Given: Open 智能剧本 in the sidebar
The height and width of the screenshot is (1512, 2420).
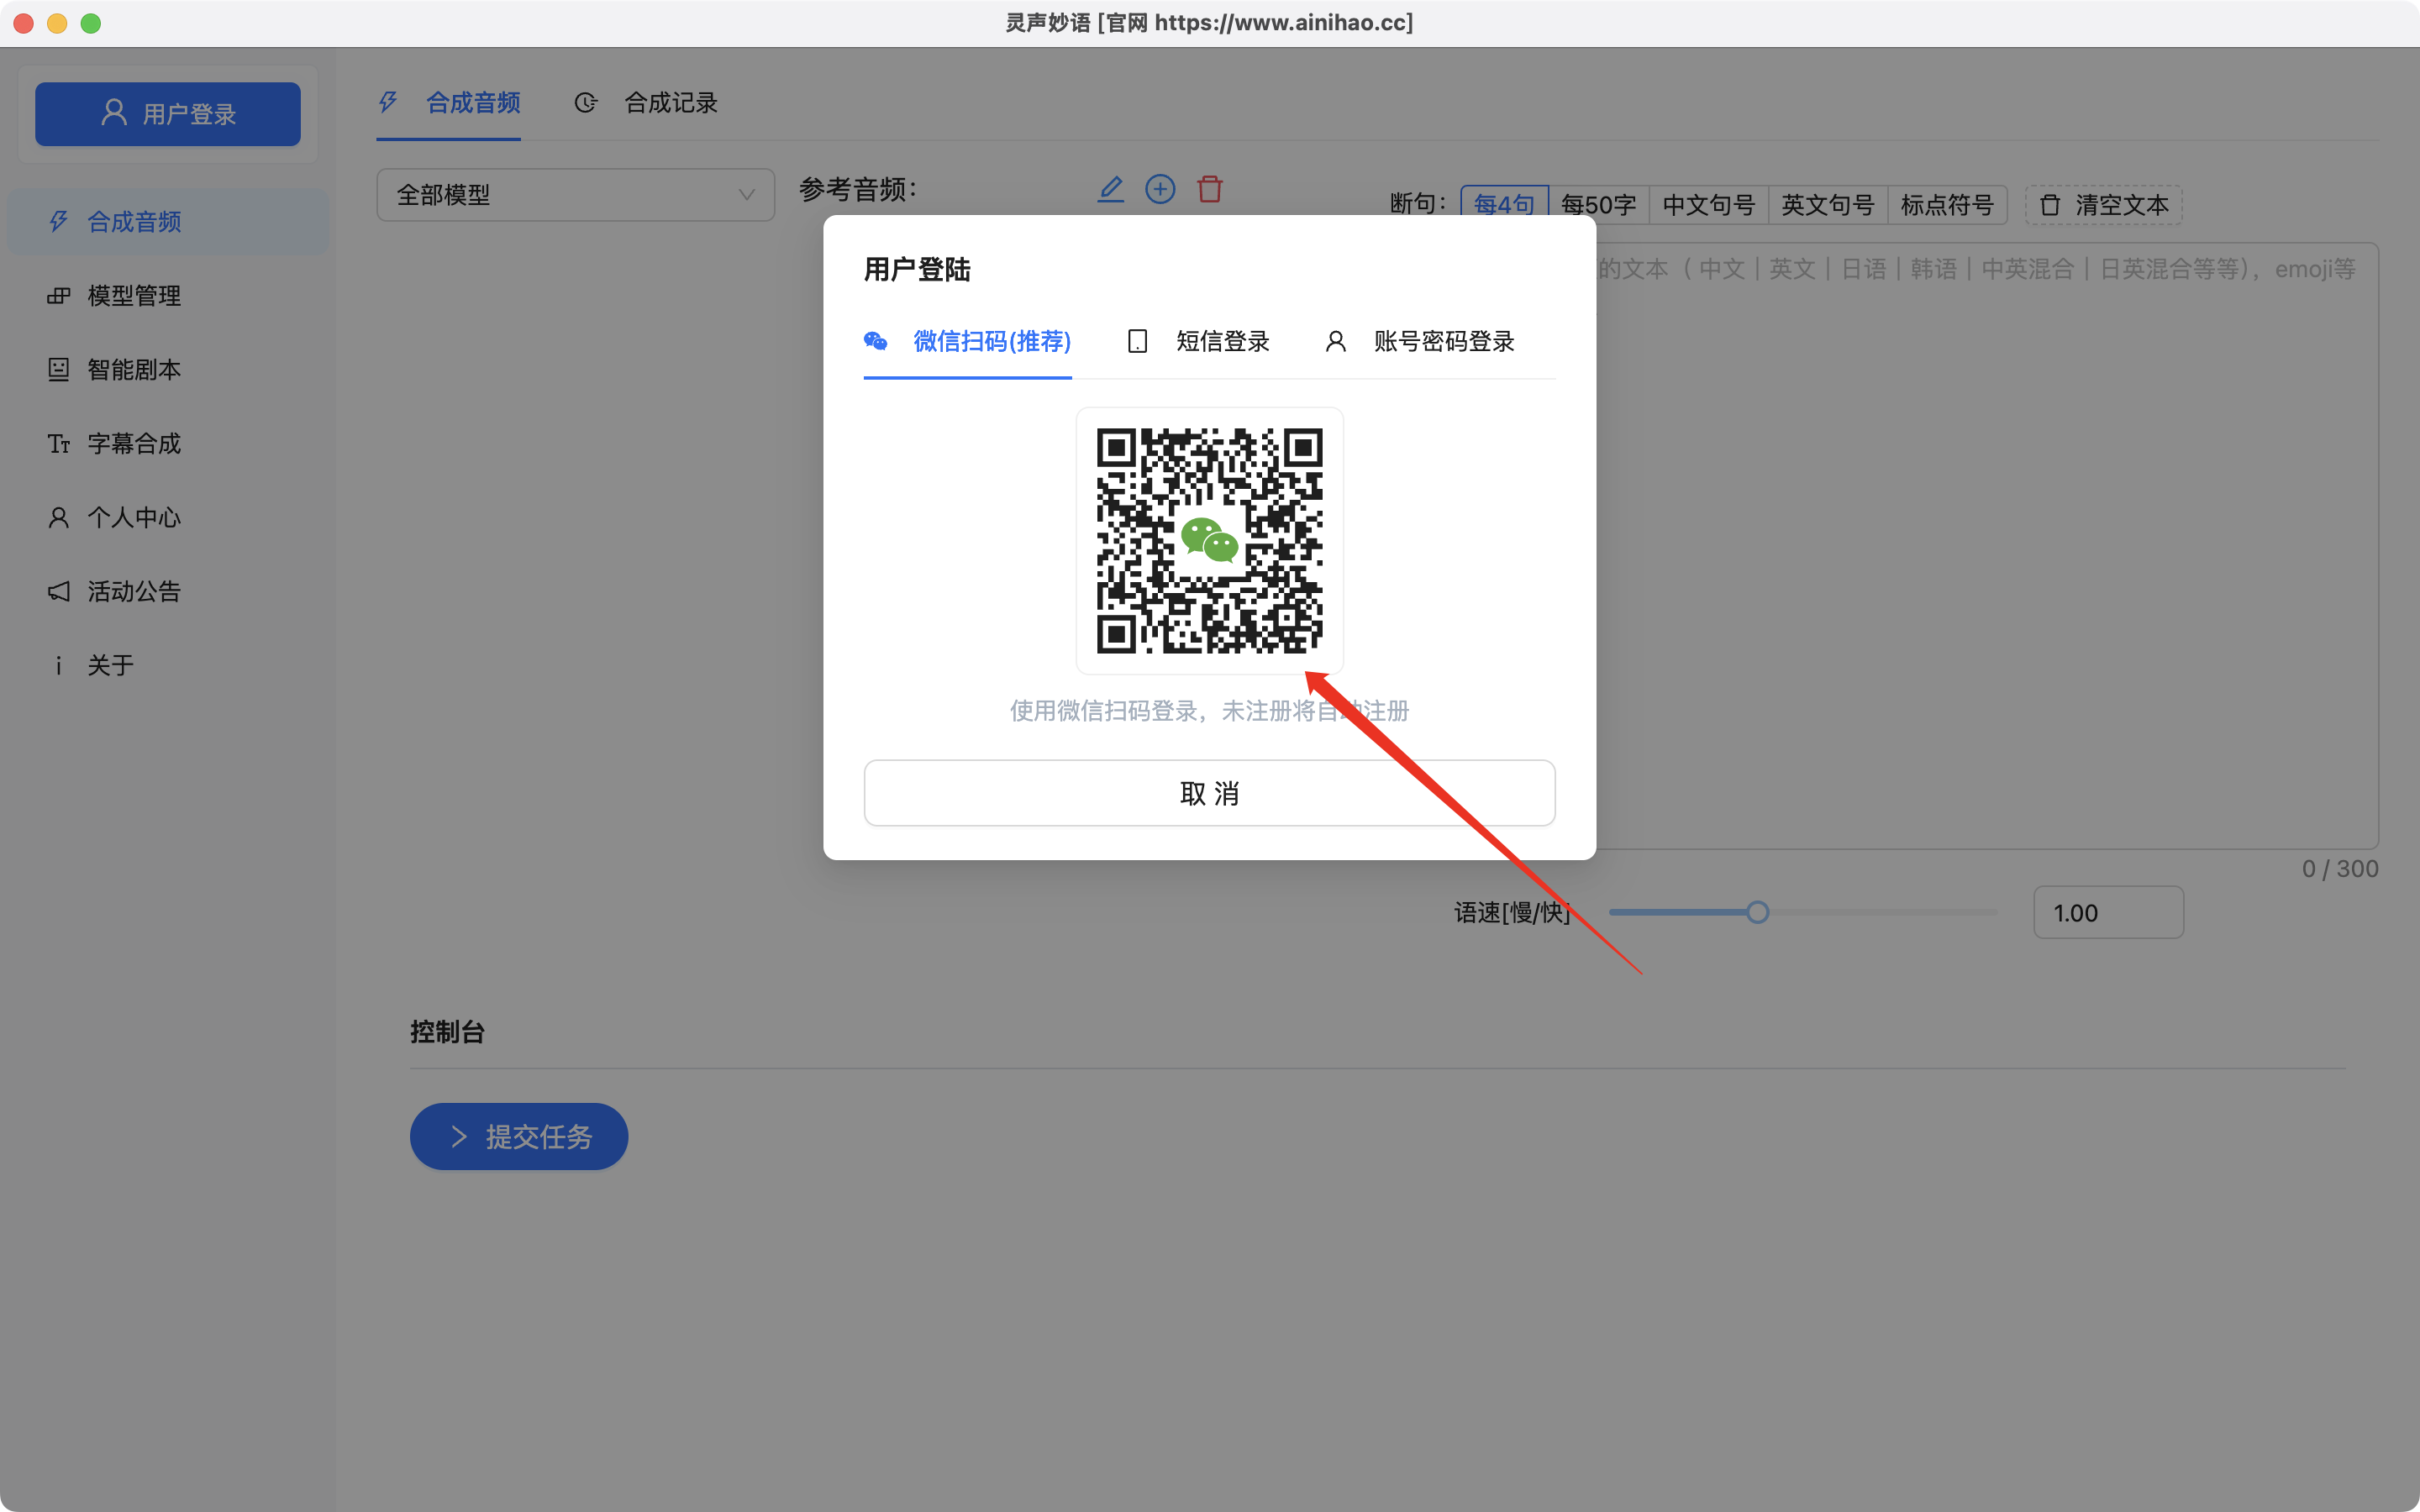Looking at the screenshot, I should (168, 370).
